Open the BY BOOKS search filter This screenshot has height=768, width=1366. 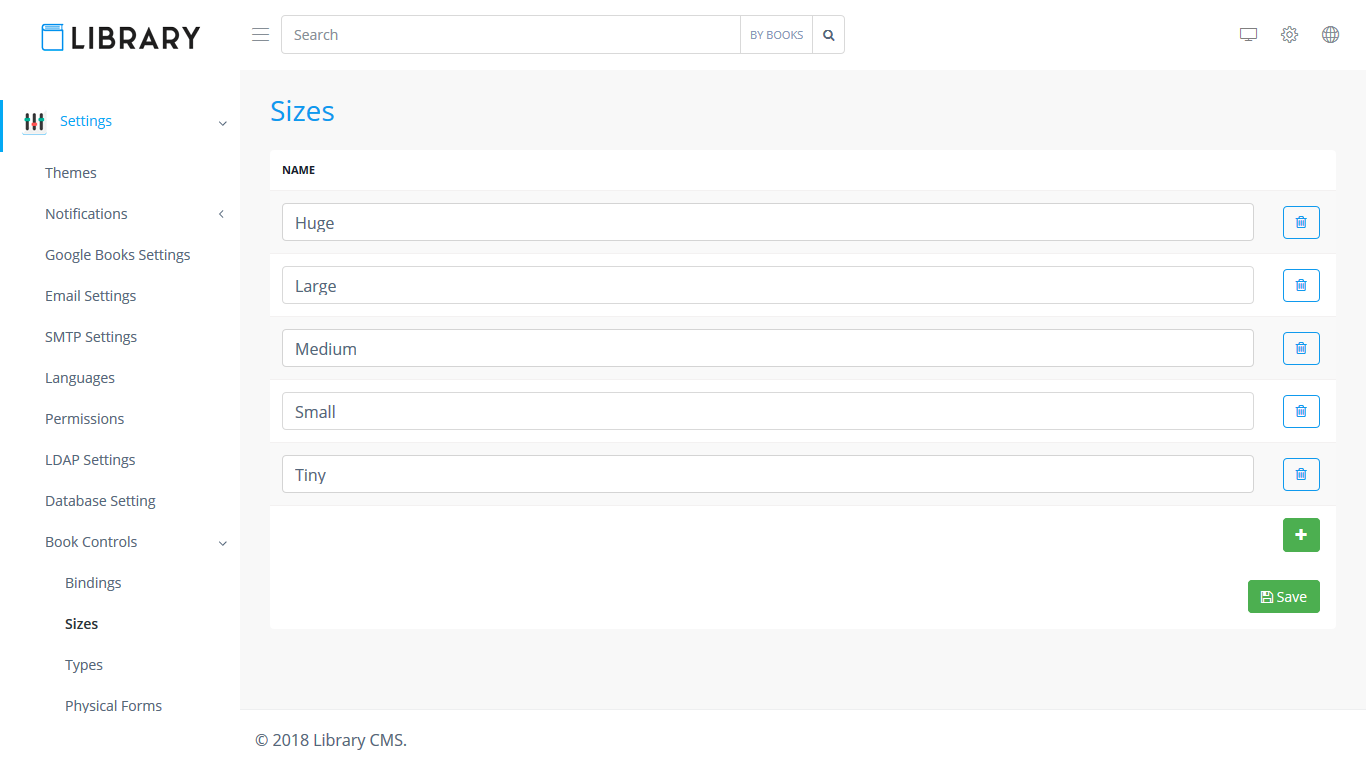pyautogui.click(x=776, y=35)
